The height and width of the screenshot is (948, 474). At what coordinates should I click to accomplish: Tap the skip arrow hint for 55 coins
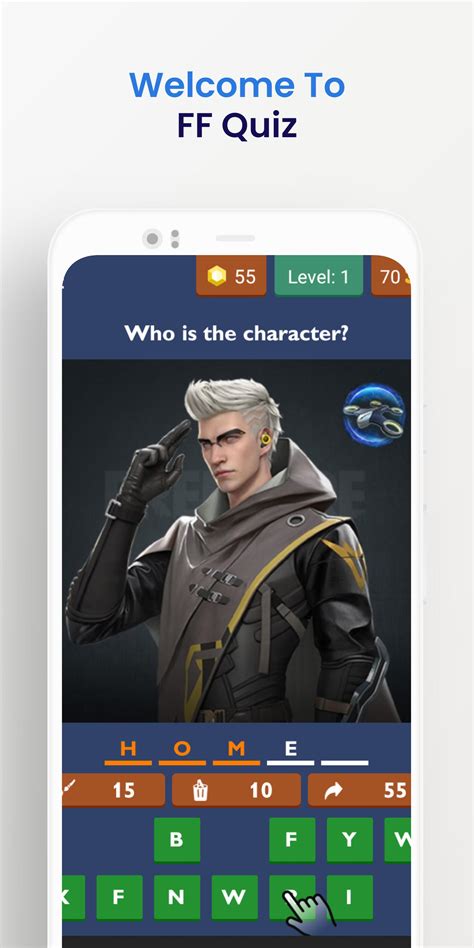359,790
